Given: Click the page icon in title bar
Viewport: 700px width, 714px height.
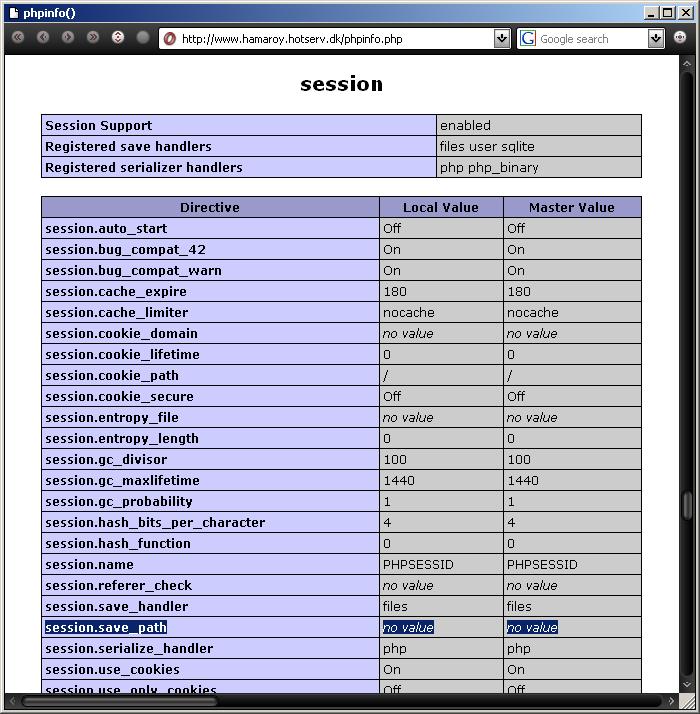Looking at the screenshot, I should [14, 13].
